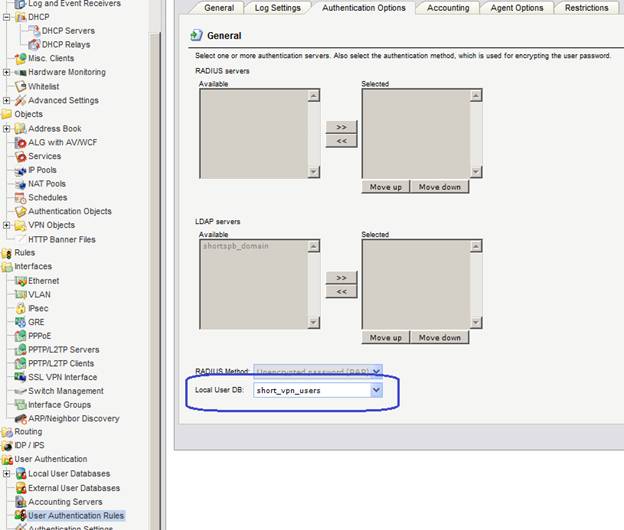The image size is (624, 530).
Task: Click the GRE icon
Action: point(20,322)
